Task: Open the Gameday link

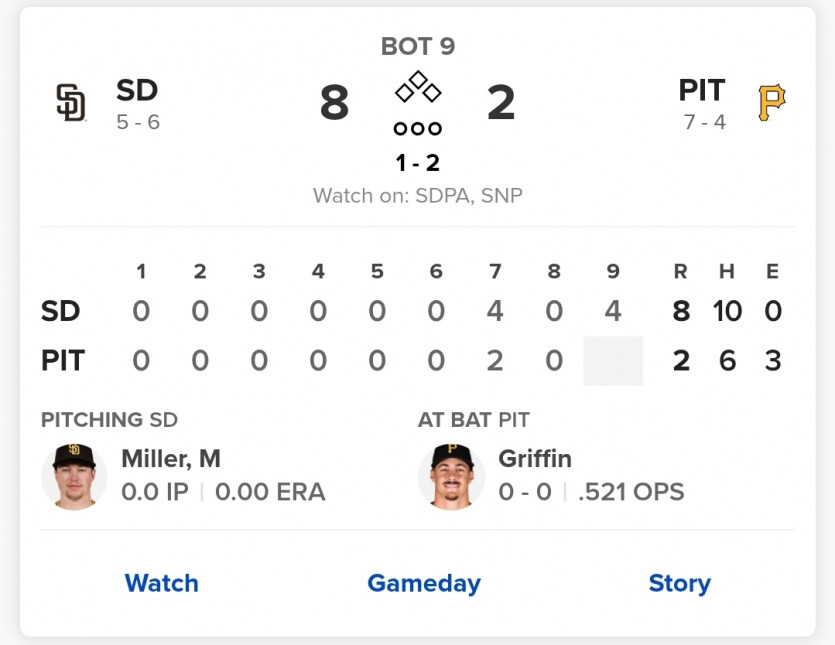Action: pos(424,583)
